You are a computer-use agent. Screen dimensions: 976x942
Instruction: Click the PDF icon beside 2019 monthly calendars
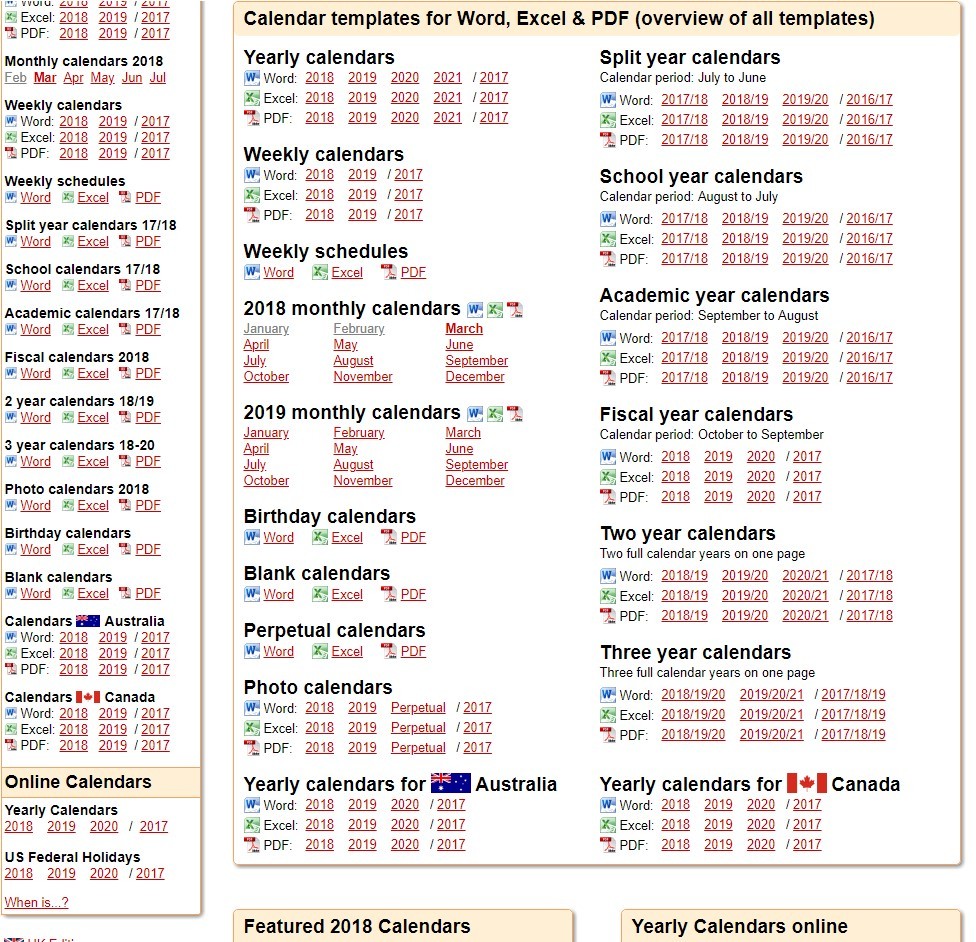coord(515,413)
